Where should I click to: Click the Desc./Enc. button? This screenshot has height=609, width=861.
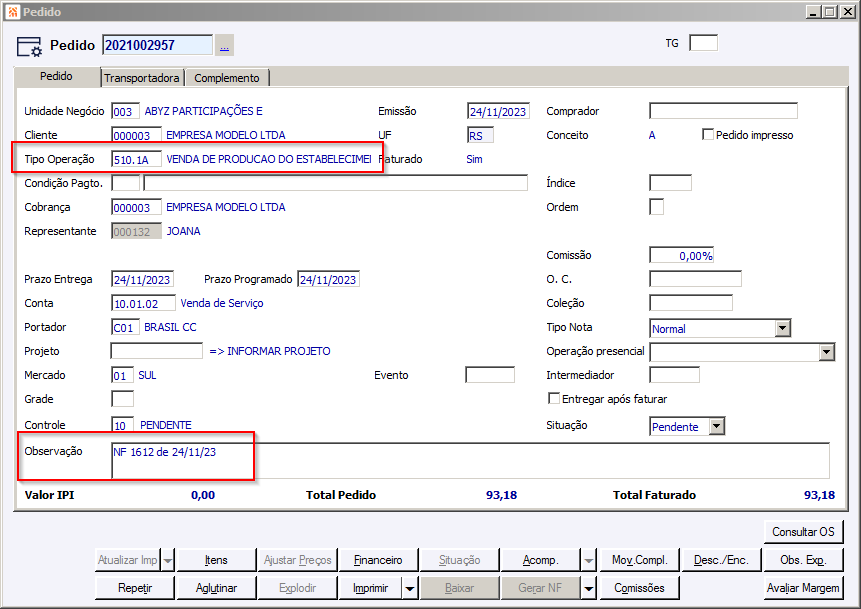[x=721, y=560]
